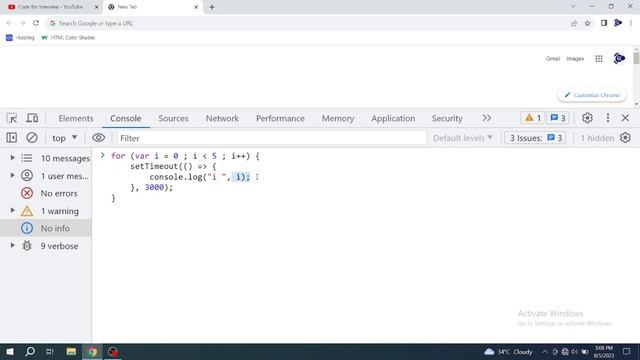Switch to the Console tab

click(126, 118)
